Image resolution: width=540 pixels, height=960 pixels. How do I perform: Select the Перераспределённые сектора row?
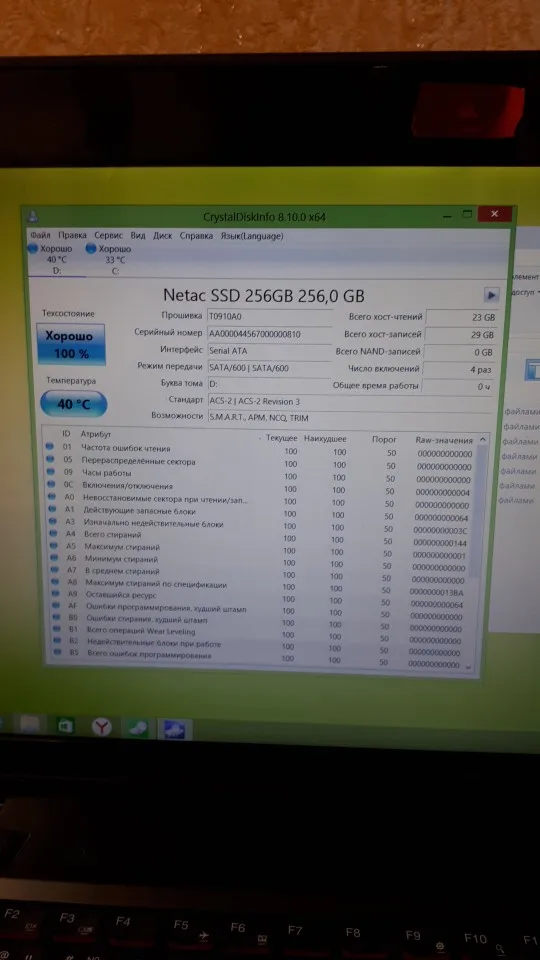tap(260, 463)
